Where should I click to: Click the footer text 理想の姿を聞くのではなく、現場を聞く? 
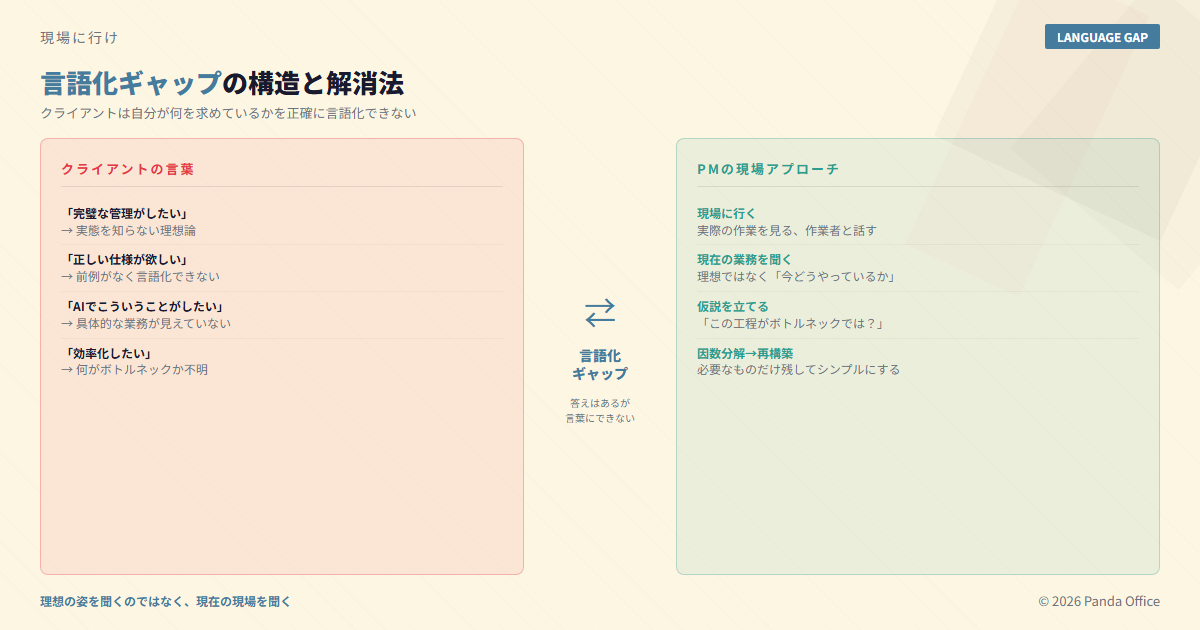[165, 601]
